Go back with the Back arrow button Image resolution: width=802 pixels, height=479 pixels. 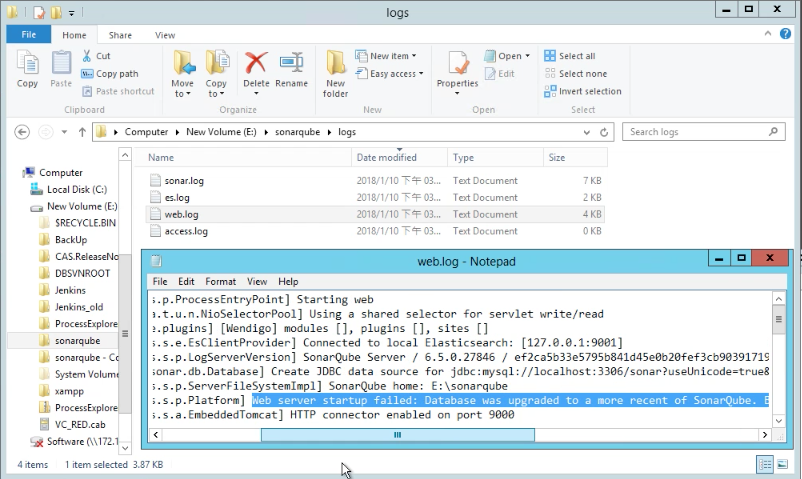[22, 132]
